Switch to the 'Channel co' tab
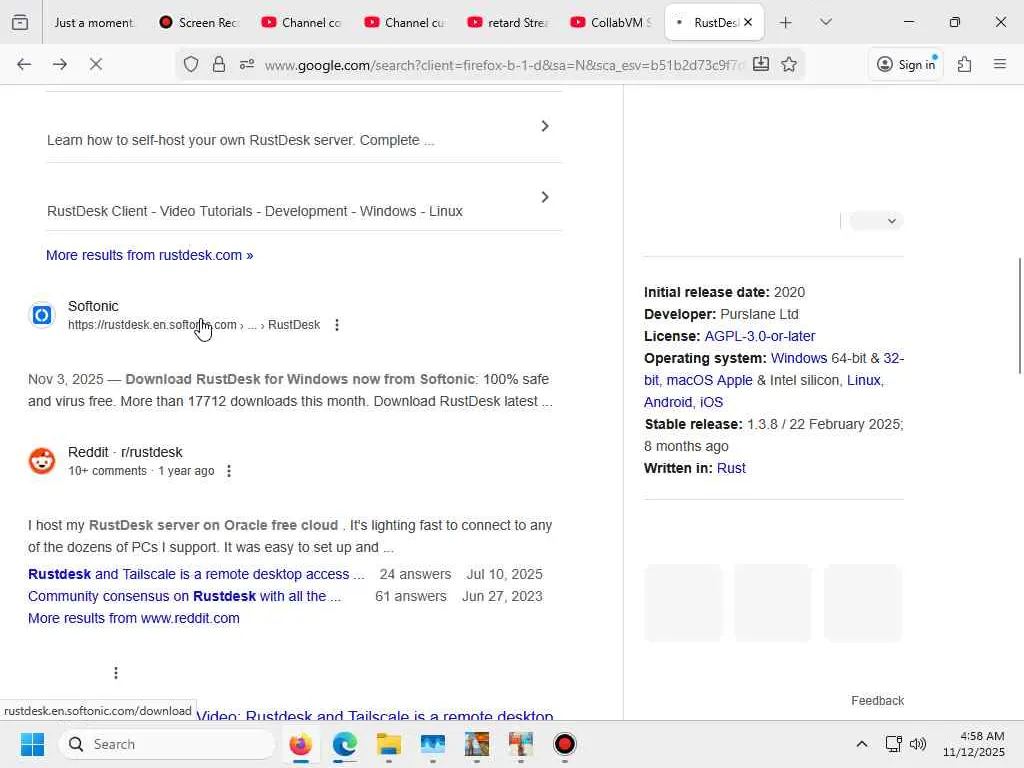The height and width of the screenshot is (768, 1024). coord(303,23)
